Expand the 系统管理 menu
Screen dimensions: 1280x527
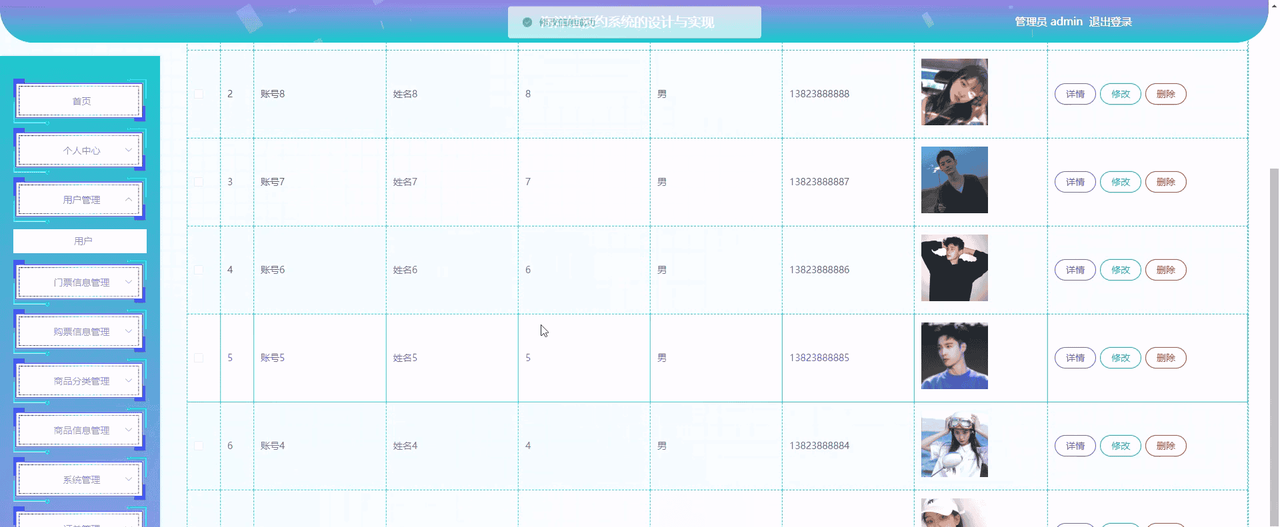tap(80, 480)
